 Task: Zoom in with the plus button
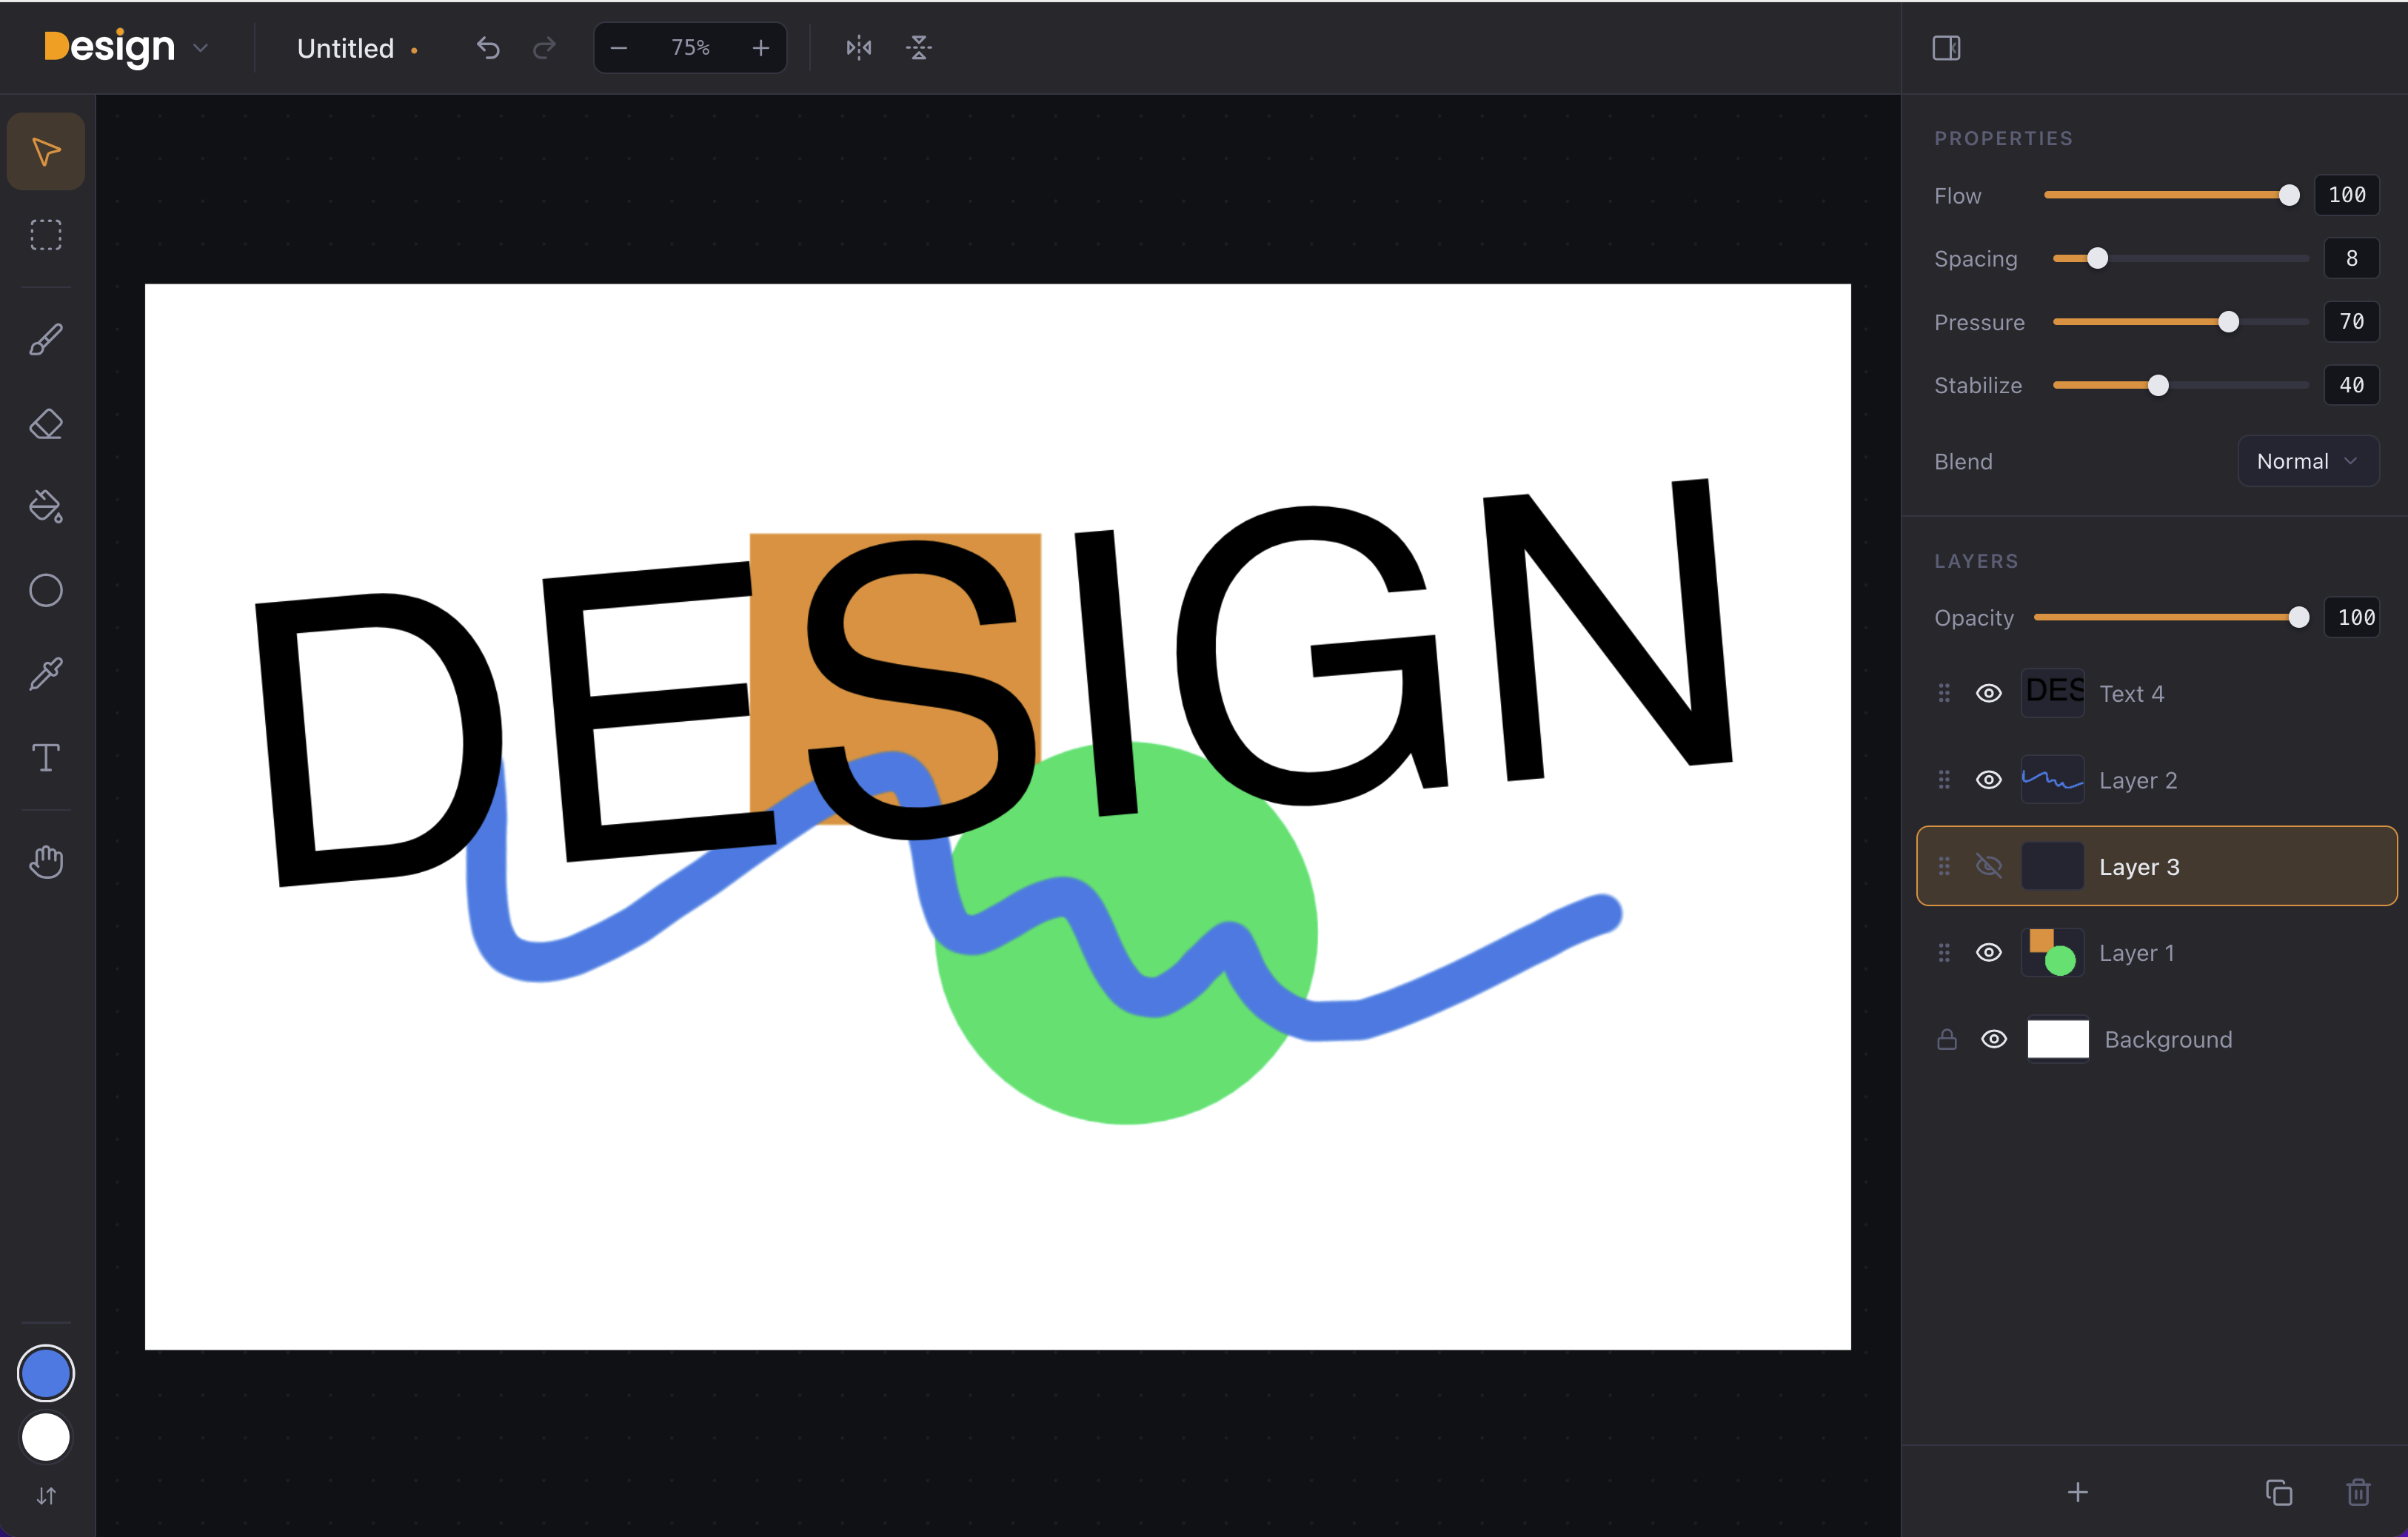pyautogui.click(x=761, y=48)
